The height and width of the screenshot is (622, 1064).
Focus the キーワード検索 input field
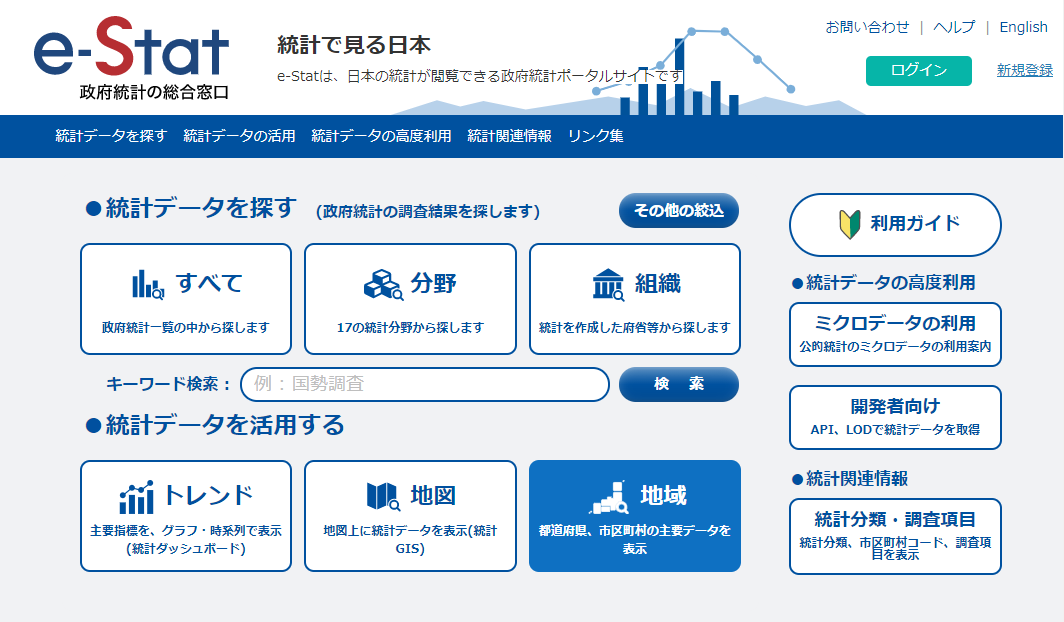pos(424,384)
